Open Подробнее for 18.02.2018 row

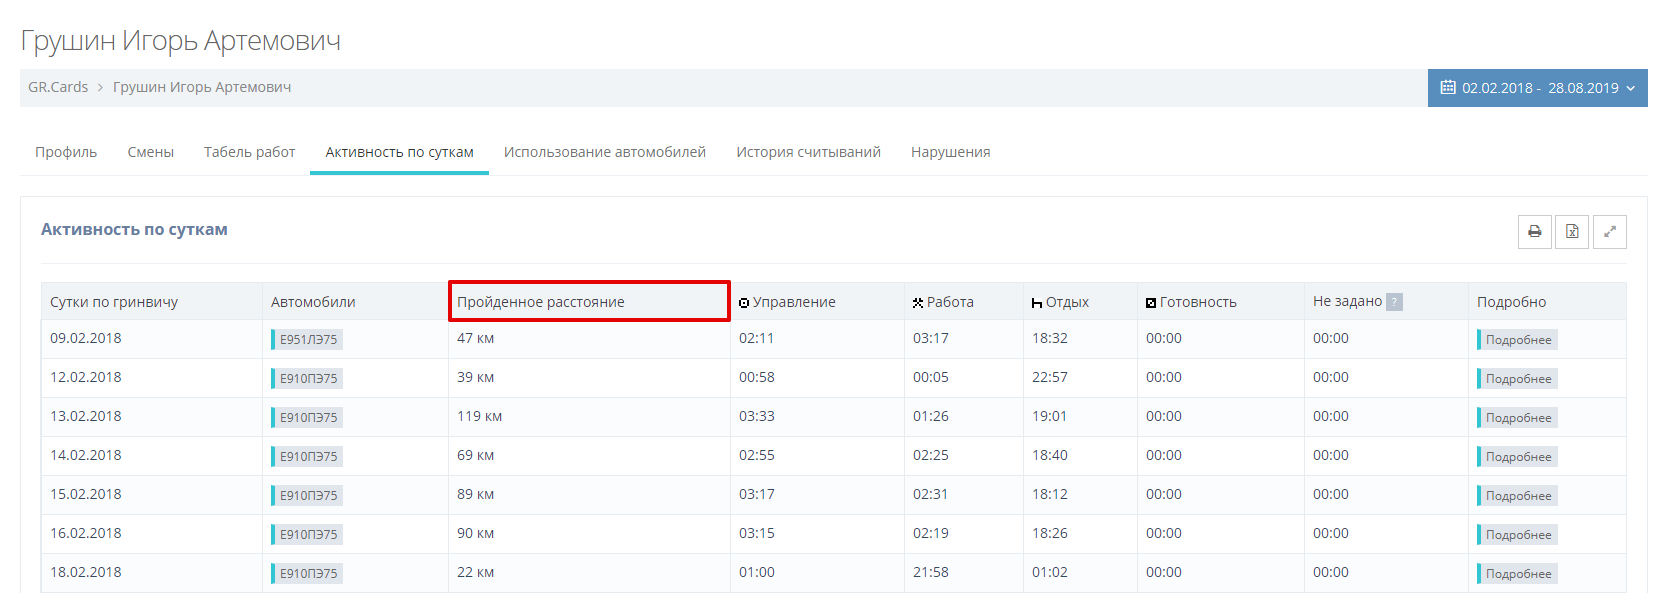(1518, 574)
